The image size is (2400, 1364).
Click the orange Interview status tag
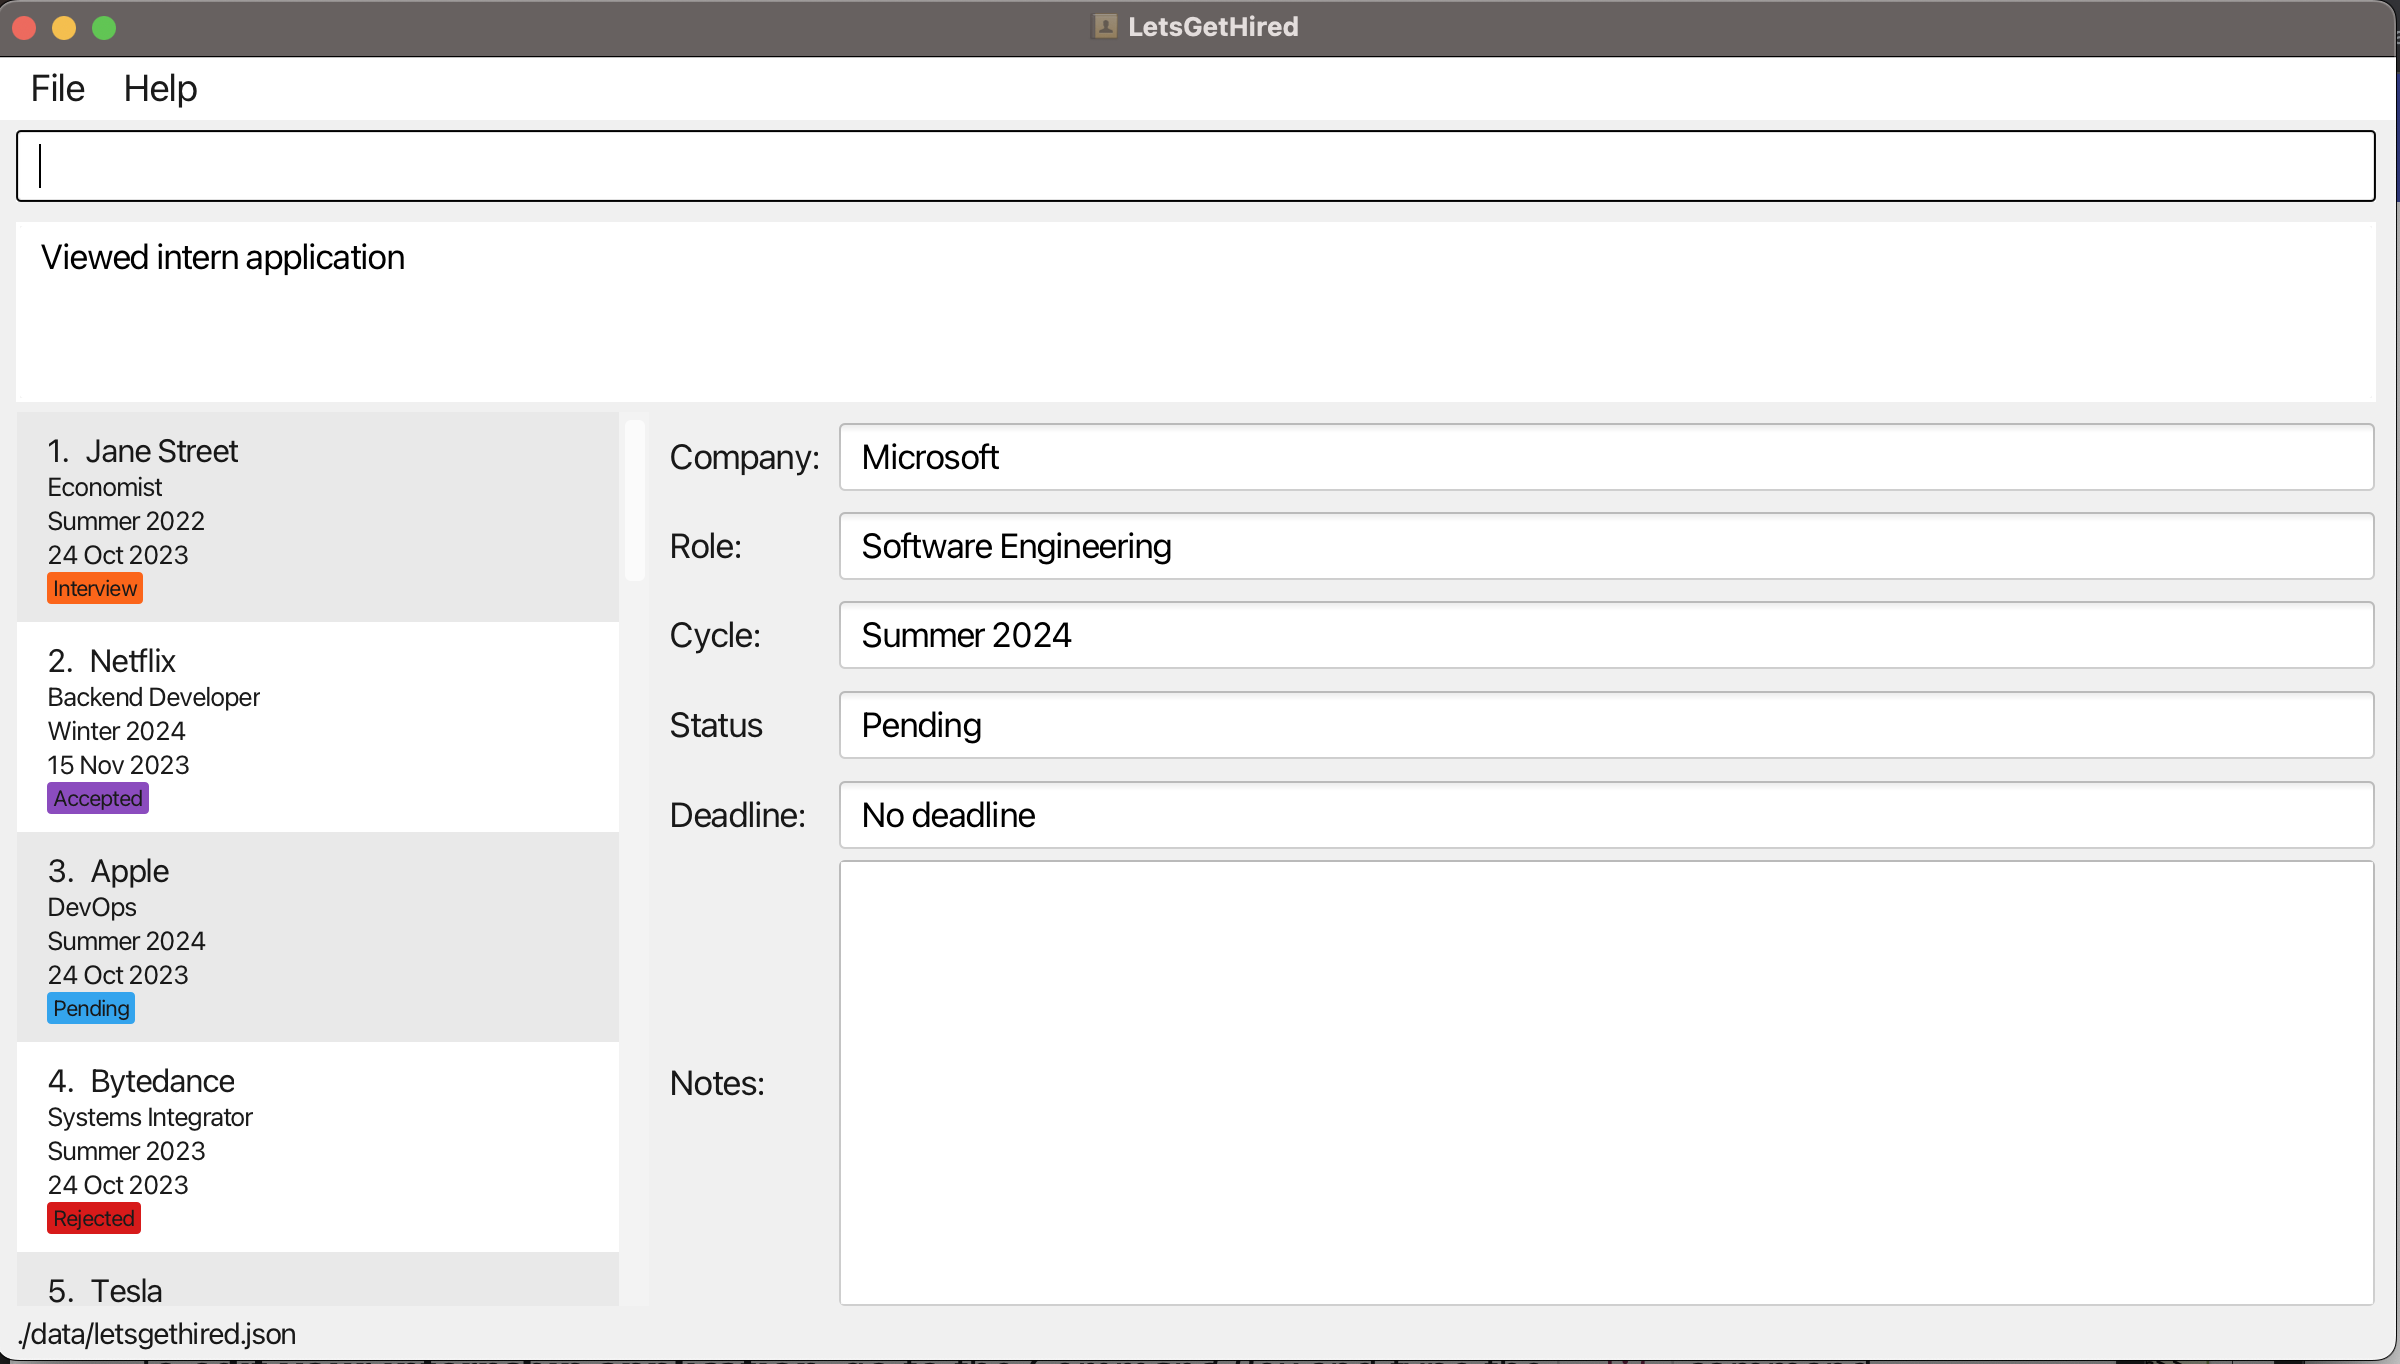point(95,588)
